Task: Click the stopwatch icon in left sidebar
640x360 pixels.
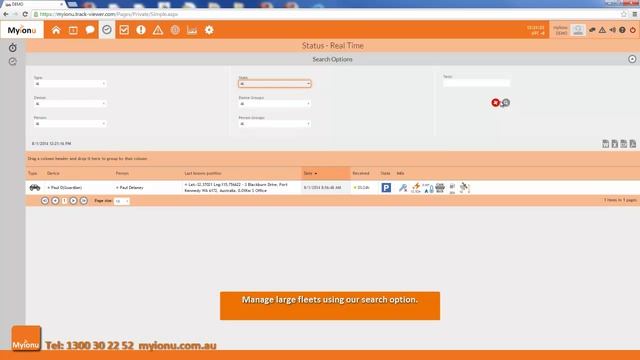Action: 13,48
